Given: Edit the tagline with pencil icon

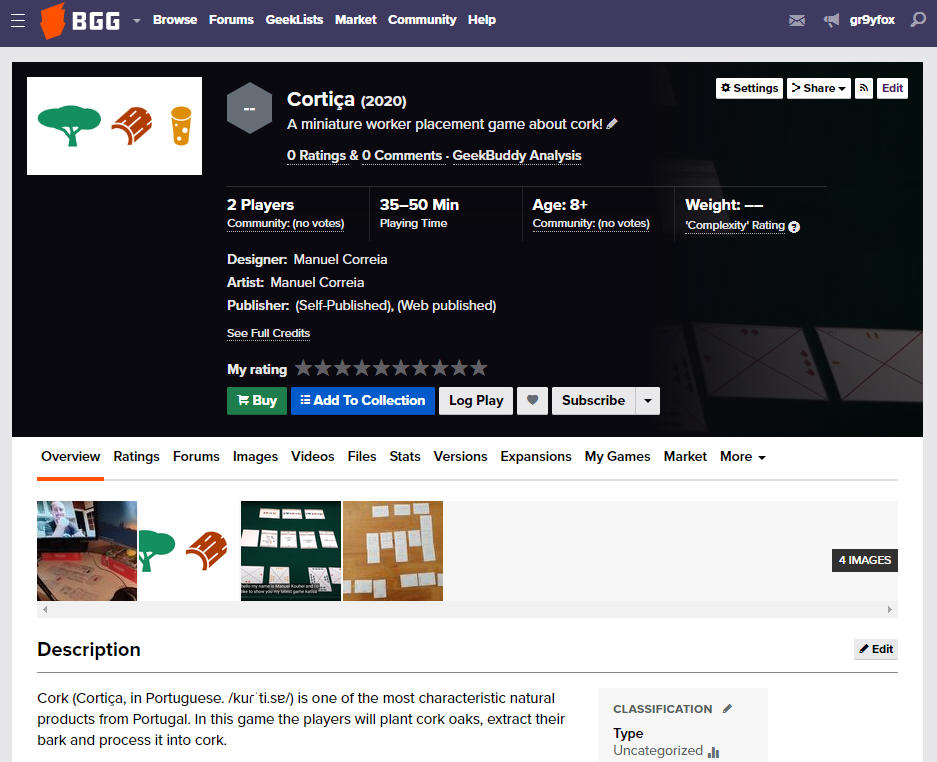Looking at the screenshot, I should pyautogui.click(x=612, y=124).
